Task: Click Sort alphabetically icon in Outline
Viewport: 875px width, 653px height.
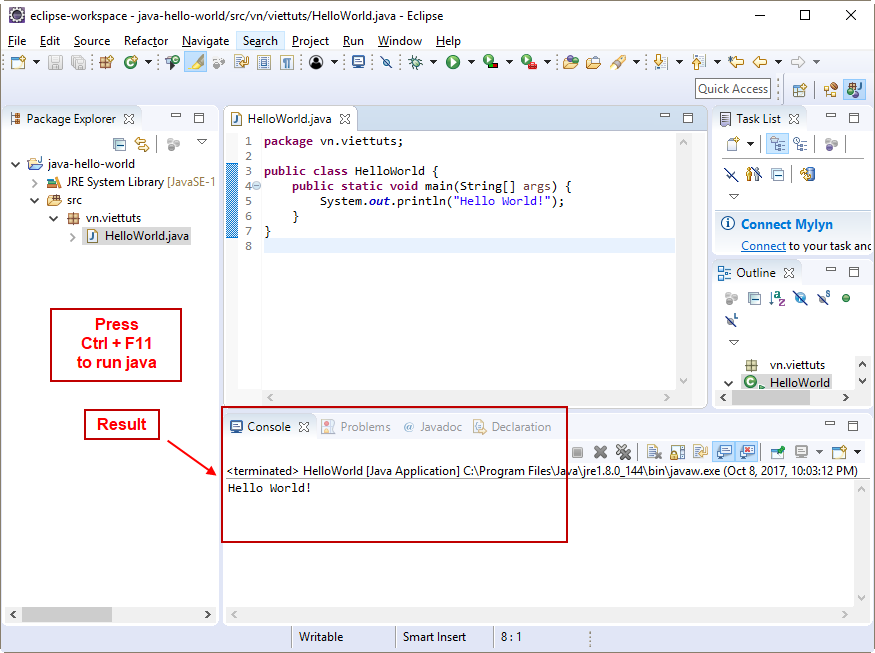Action: click(x=777, y=298)
